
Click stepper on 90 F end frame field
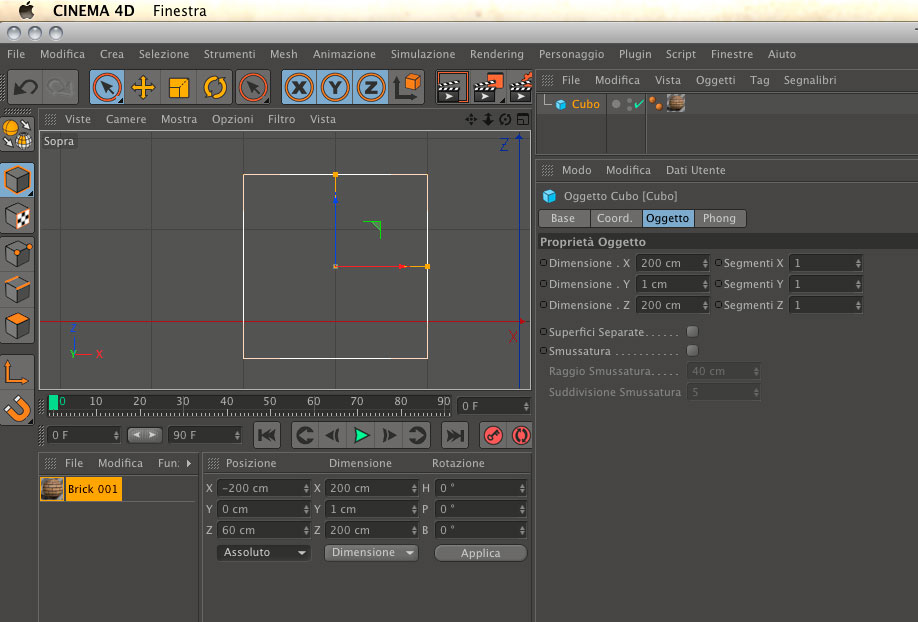[237, 435]
